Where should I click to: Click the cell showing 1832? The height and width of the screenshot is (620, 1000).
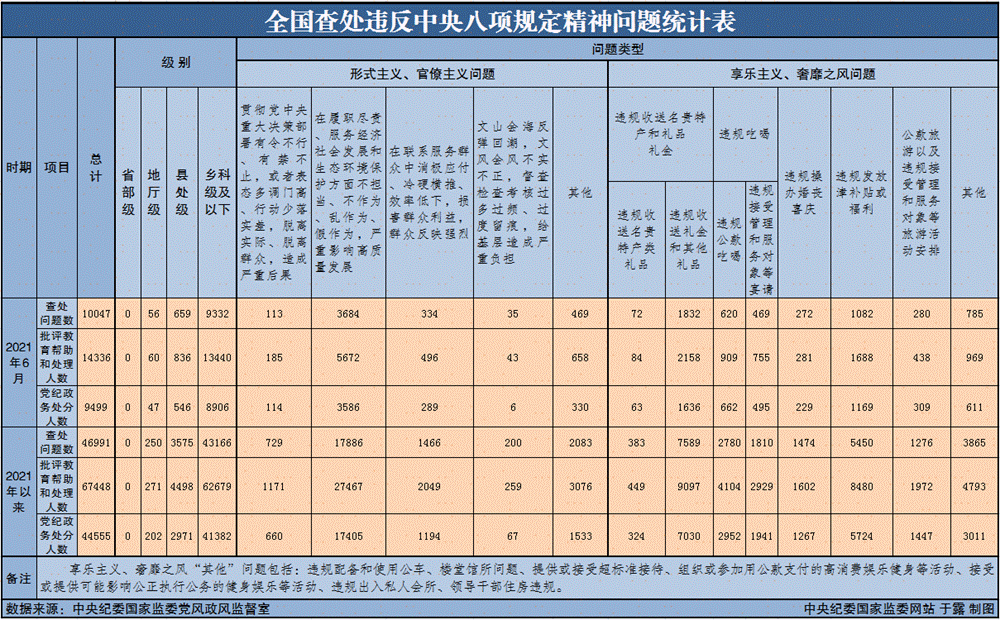tap(689, 314)
